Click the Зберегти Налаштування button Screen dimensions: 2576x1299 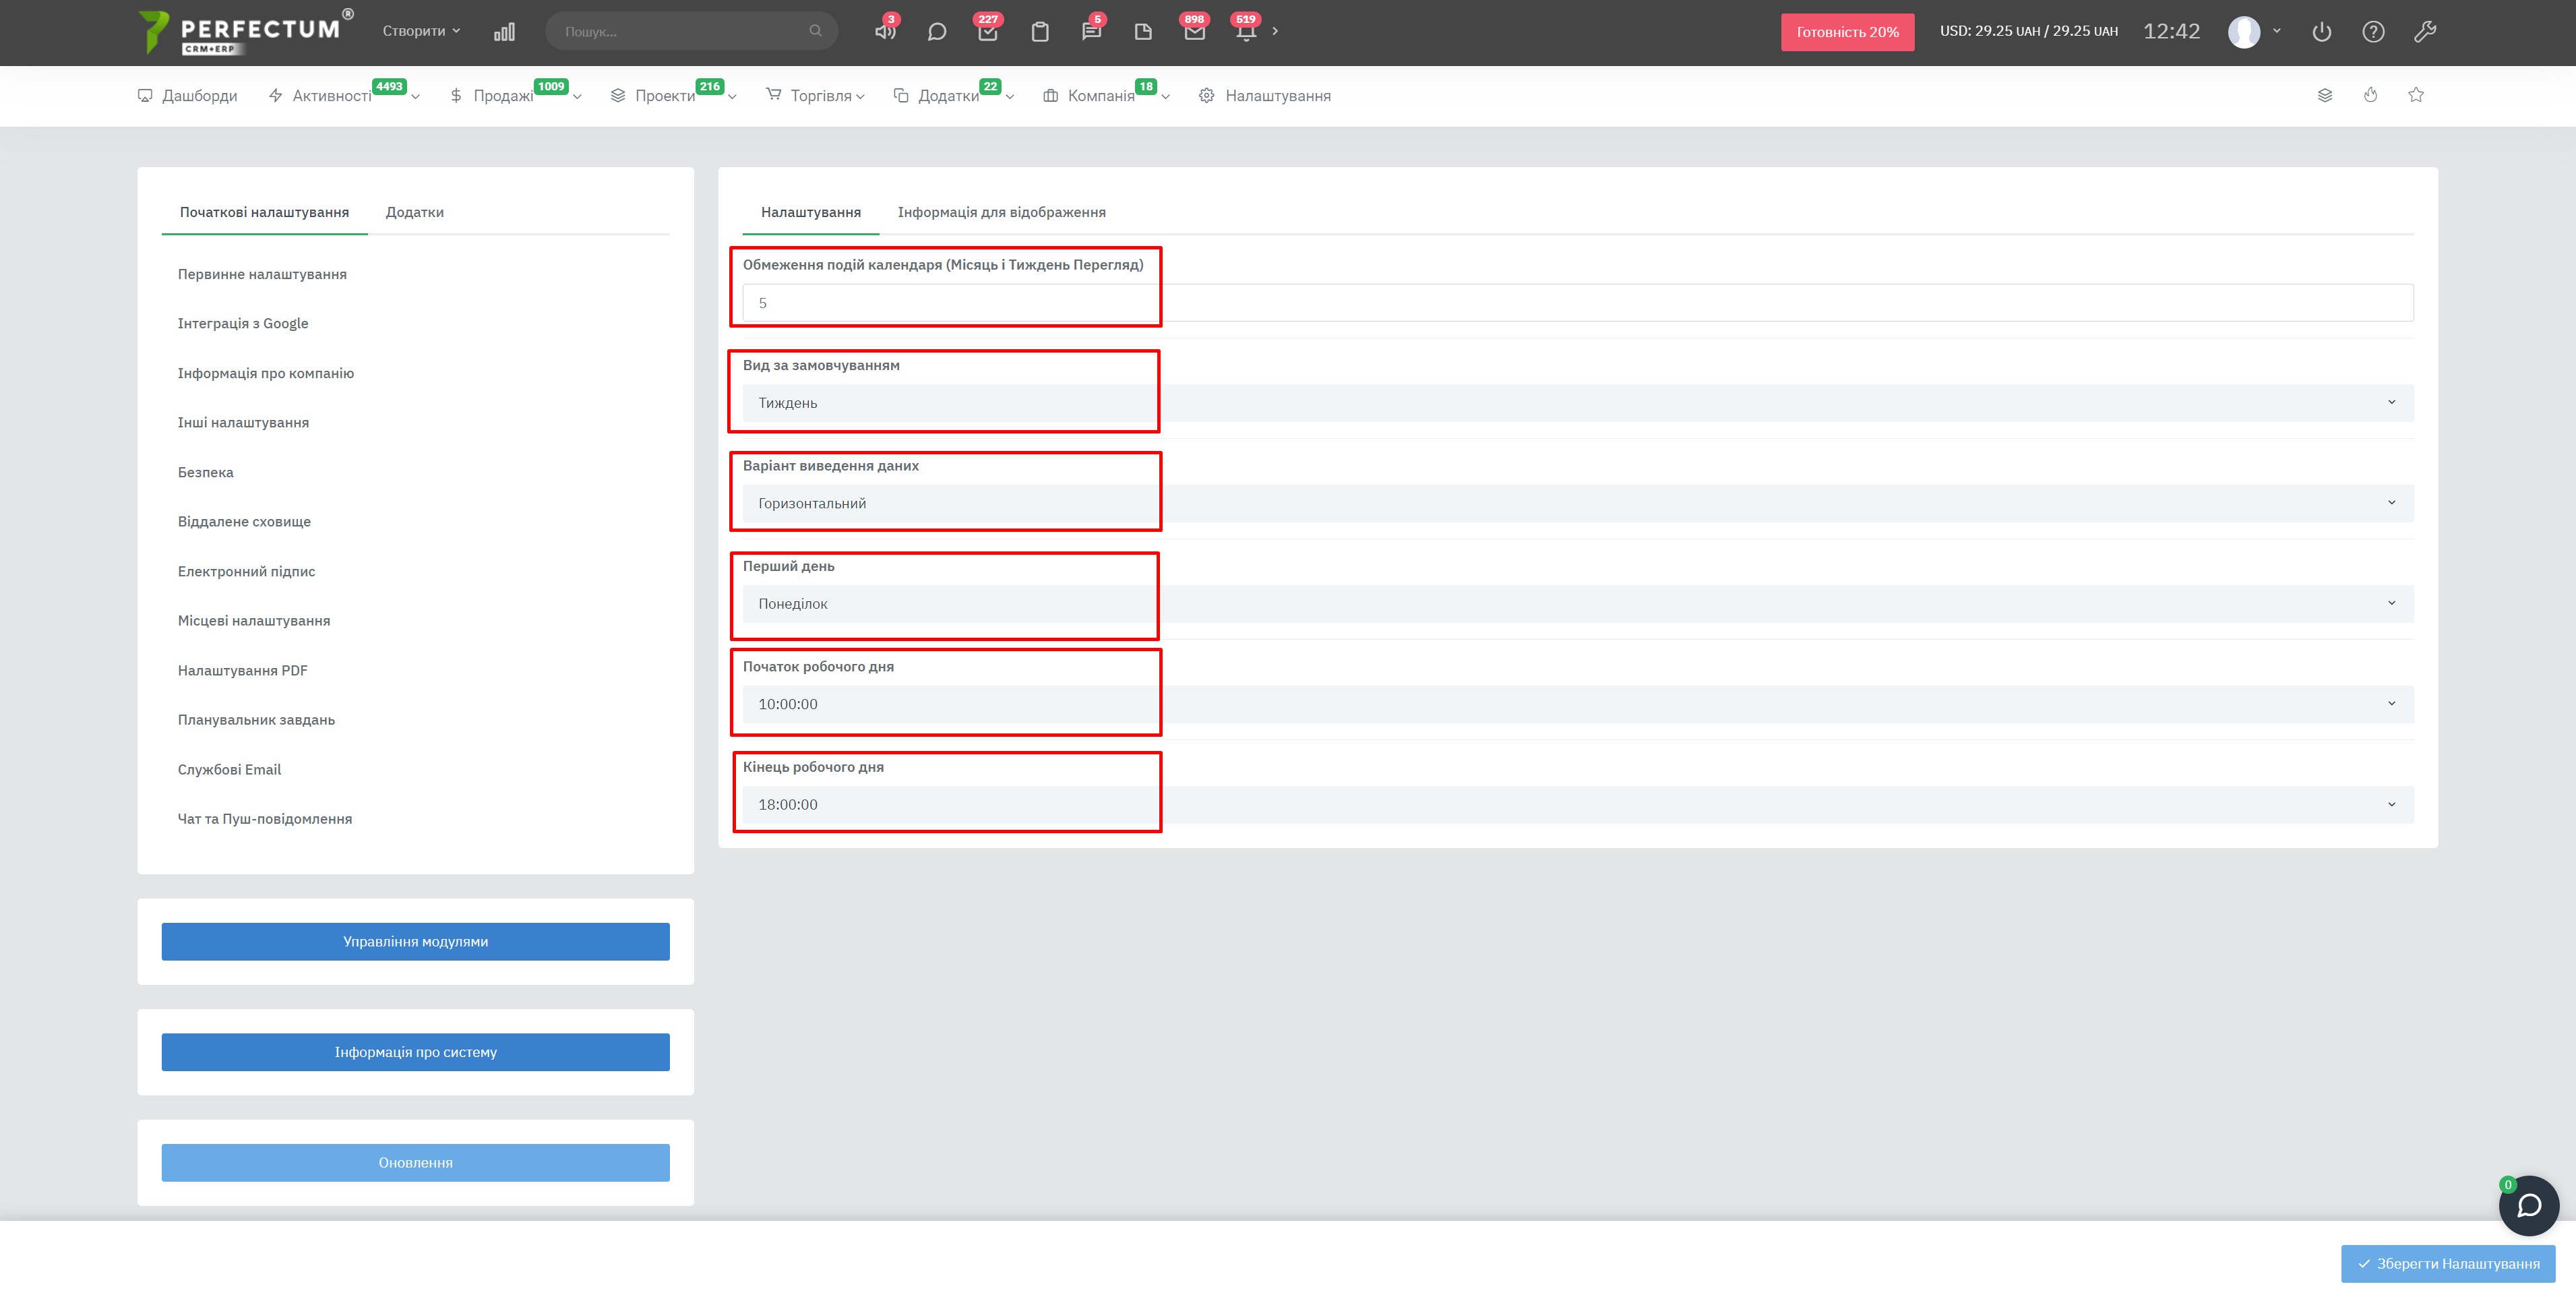click(x=2447, y=1263)
